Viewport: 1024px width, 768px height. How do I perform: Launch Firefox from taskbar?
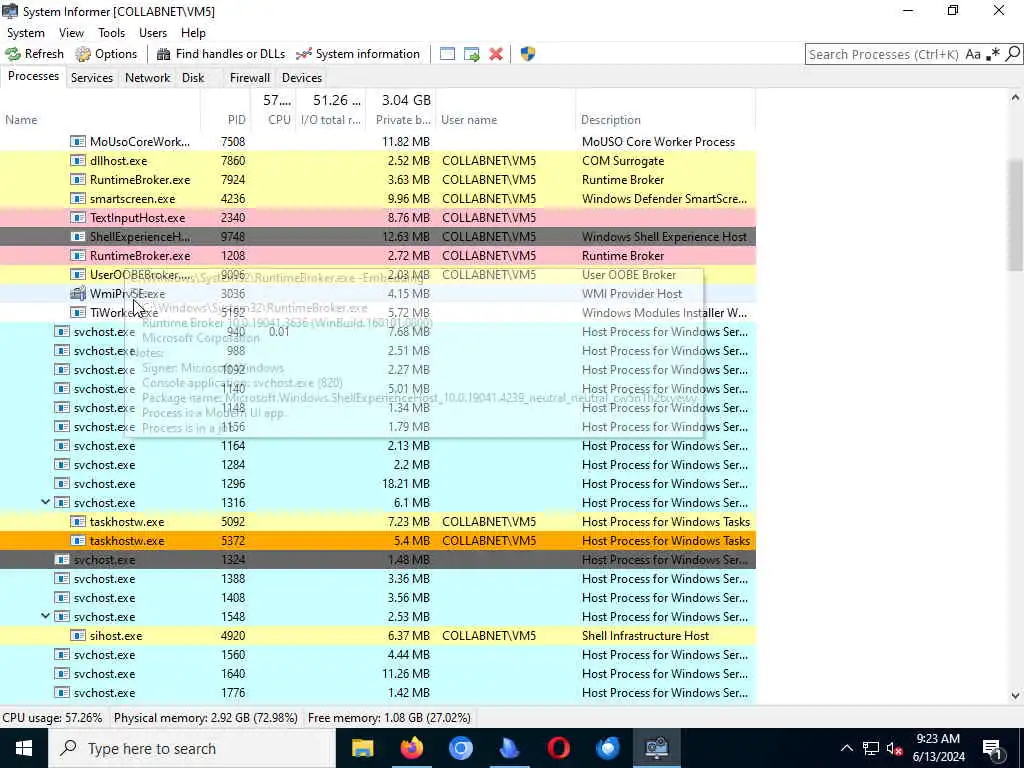click(x=411, y=748)
